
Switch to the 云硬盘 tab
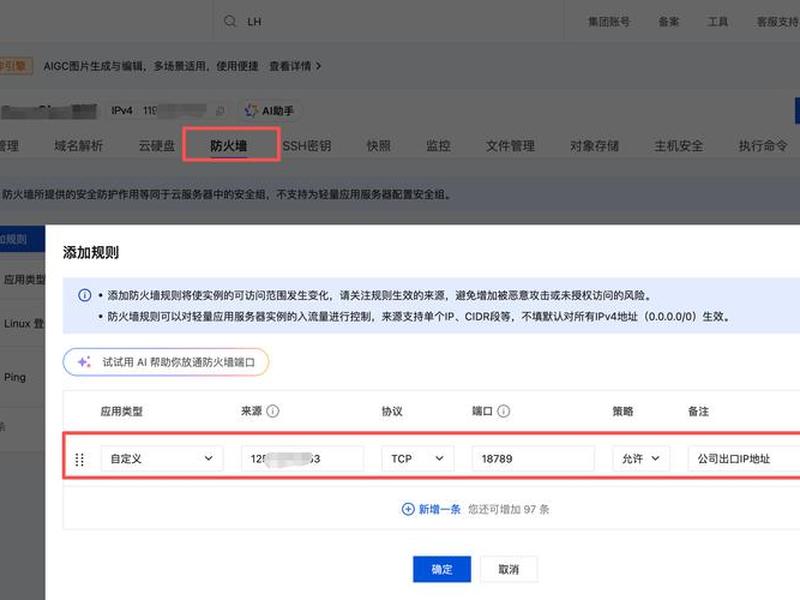click(x=157, y=146)
